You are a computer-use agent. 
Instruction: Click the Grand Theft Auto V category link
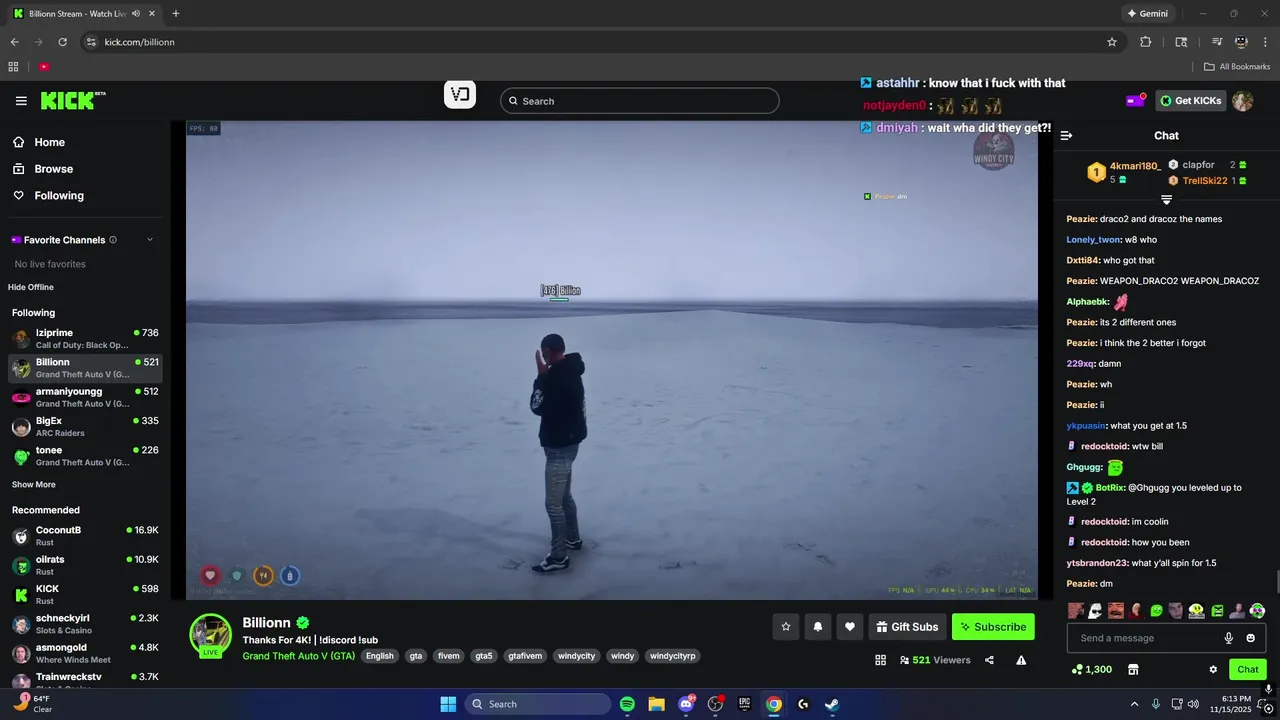click(x=299, y=656)
